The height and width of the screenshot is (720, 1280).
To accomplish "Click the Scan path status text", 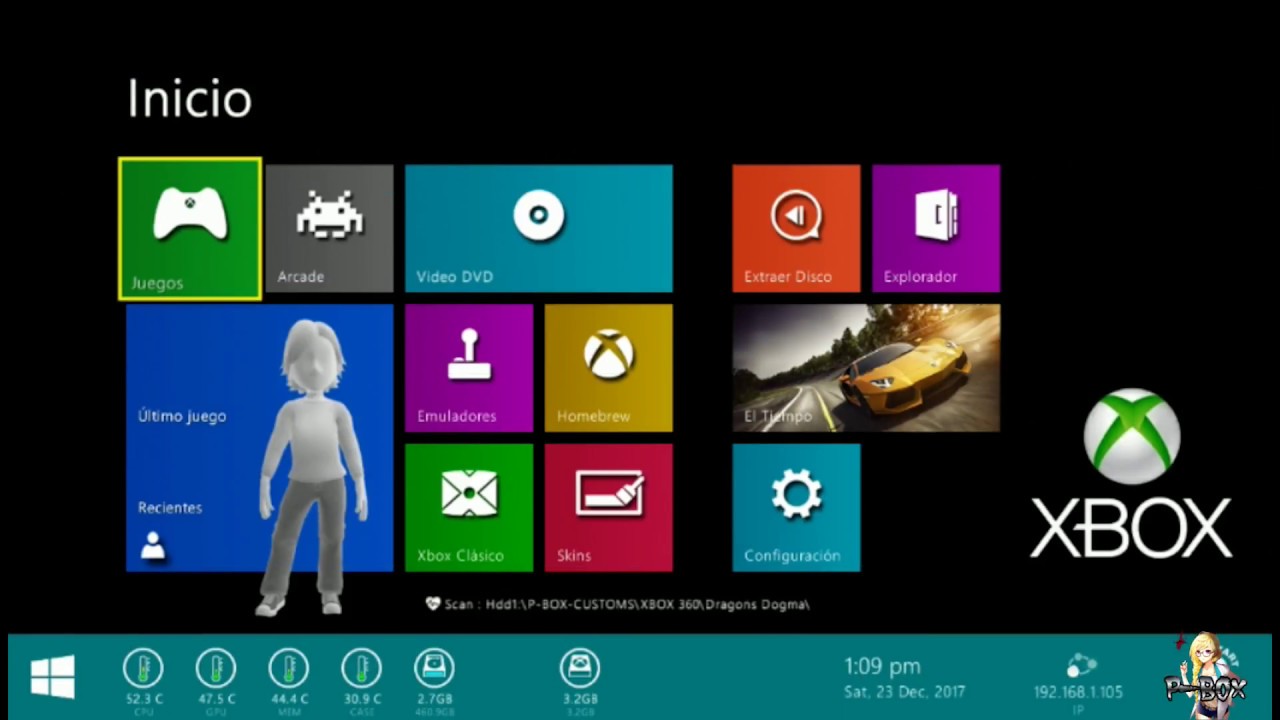I will click(618, 604).
